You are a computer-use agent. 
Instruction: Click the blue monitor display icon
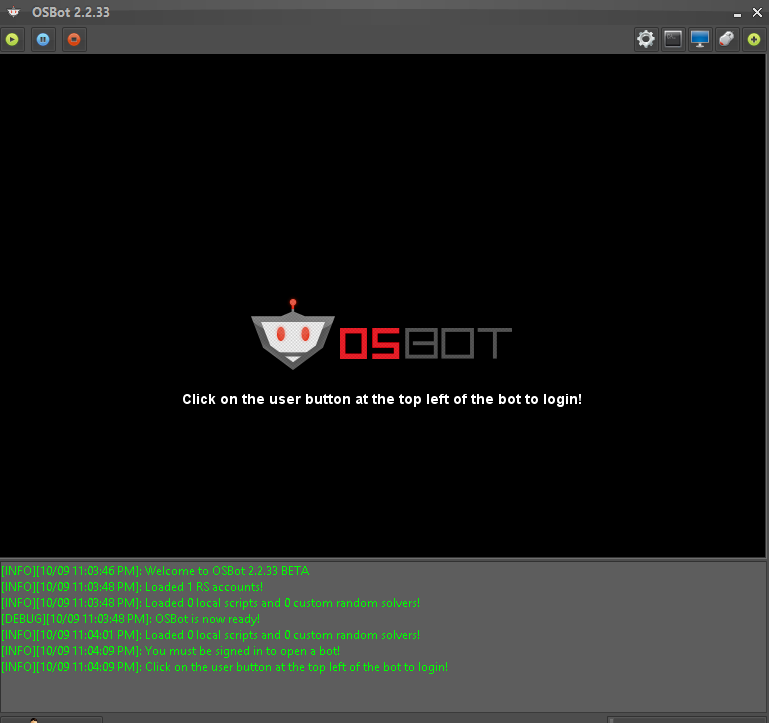pos(699,39)
